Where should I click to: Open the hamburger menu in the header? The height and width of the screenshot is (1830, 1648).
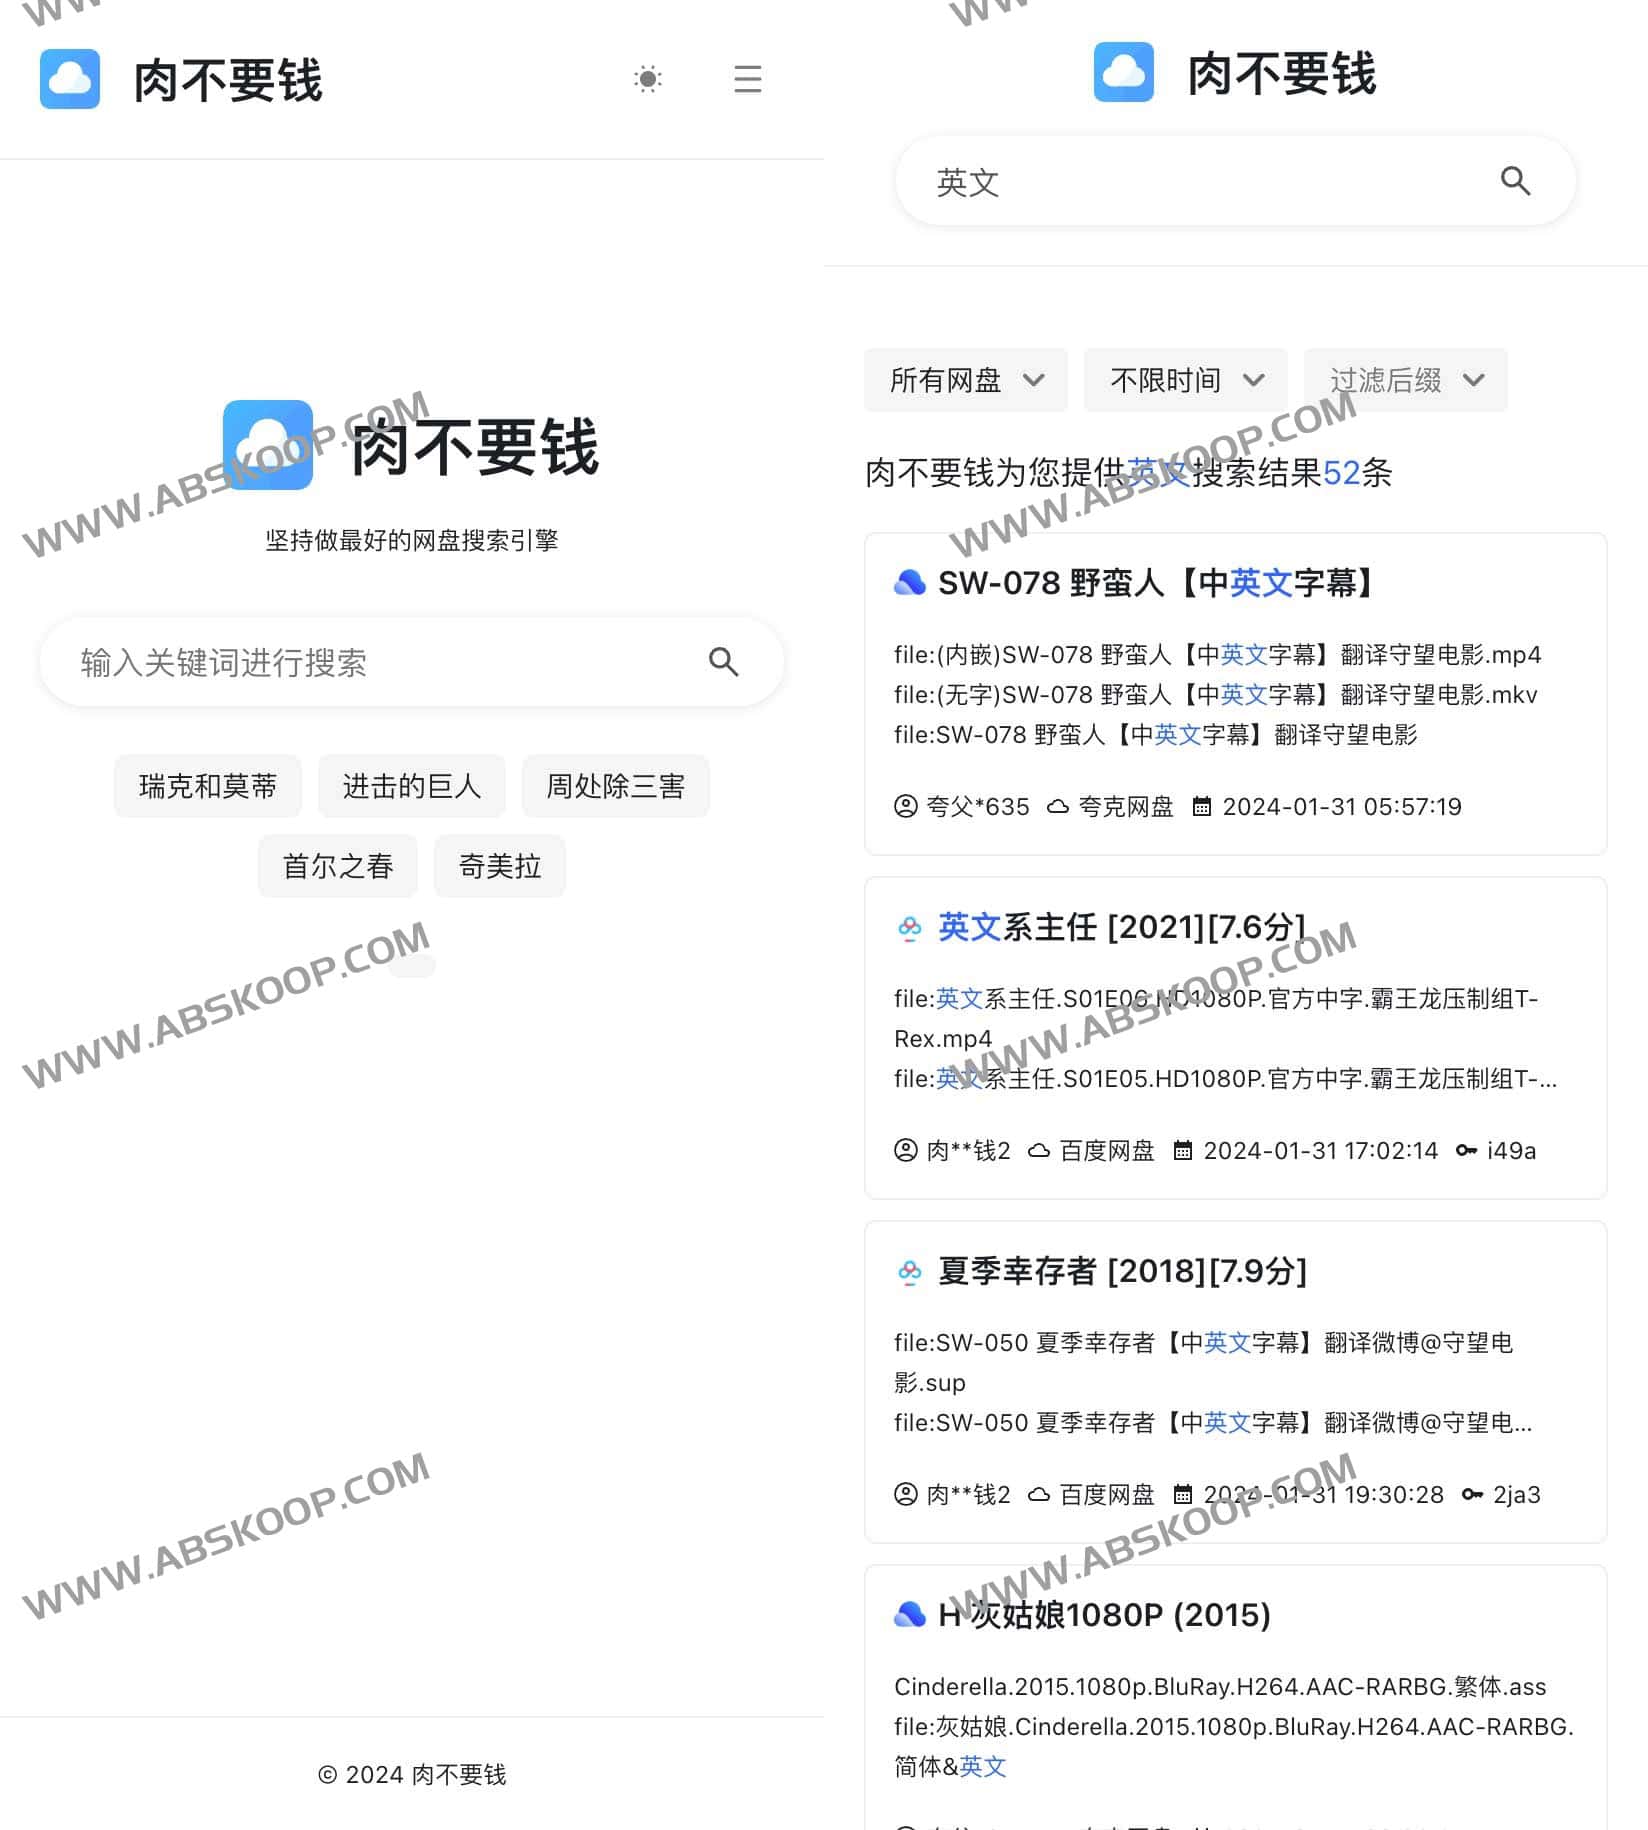point(747,79)
